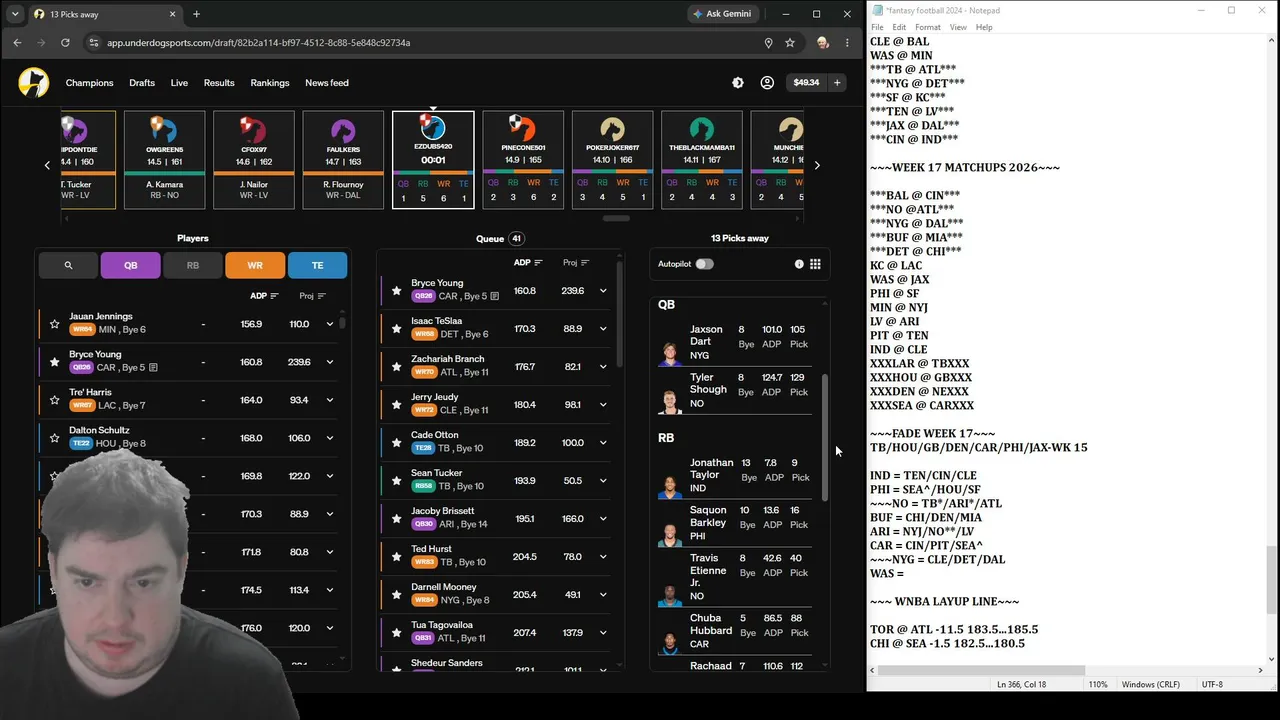
Task: Expand Dalton Schultz row in Players list
Action: 330,438
